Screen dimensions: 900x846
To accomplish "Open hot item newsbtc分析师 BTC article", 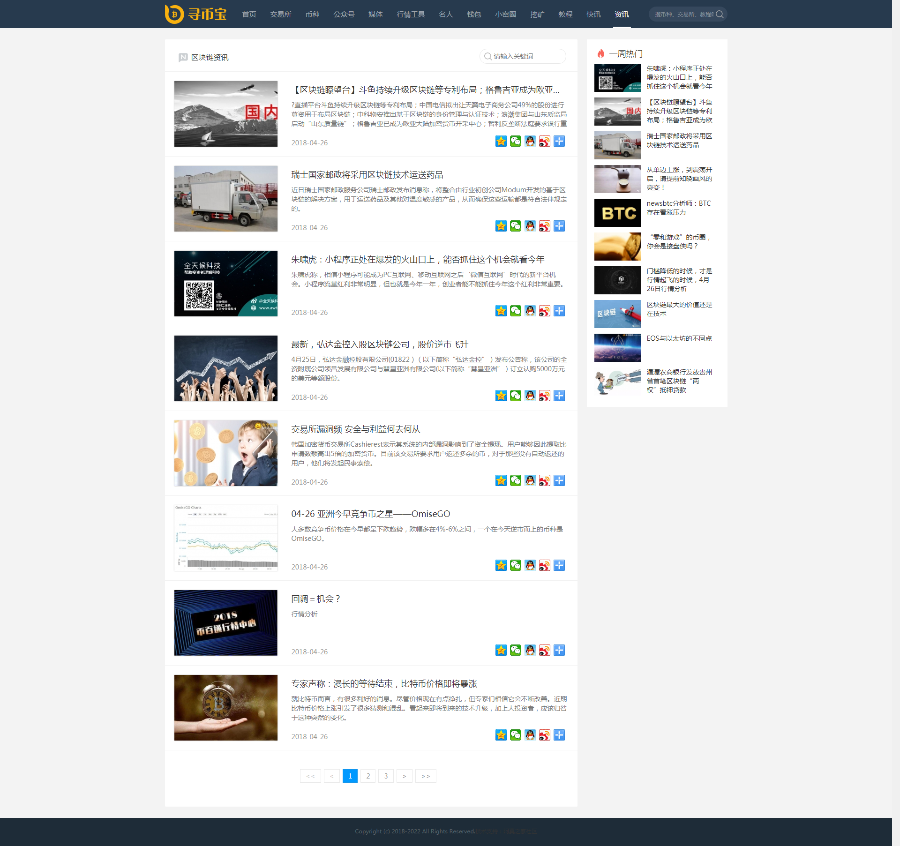I will pos(679,208).
